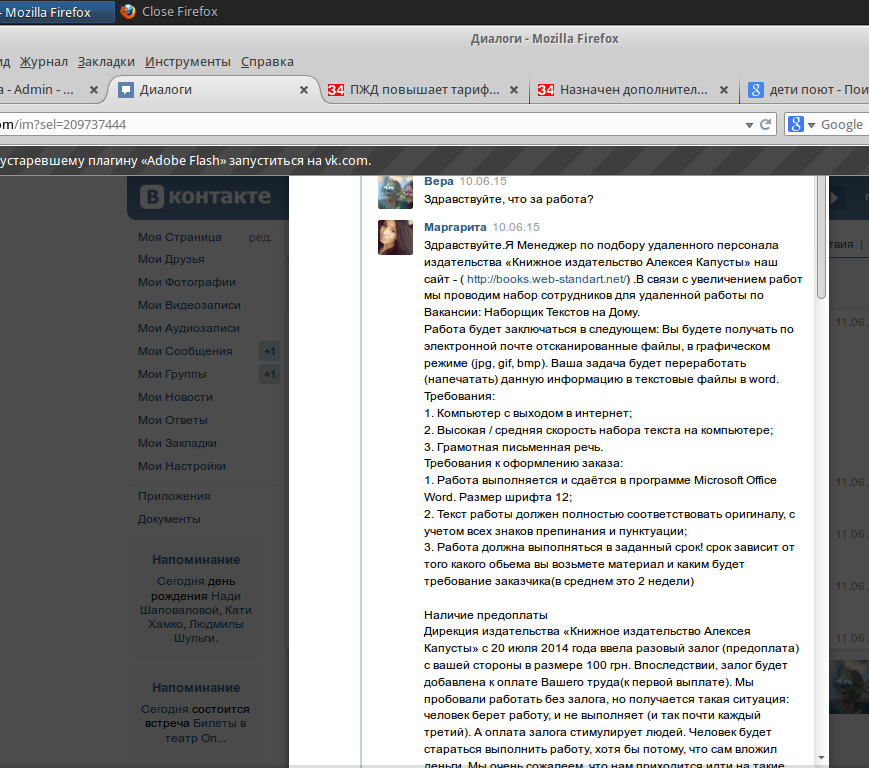This screenshot has width=869, height=768.
Task: Click Вера's message date 10.06.15
Action: (483, 181)
